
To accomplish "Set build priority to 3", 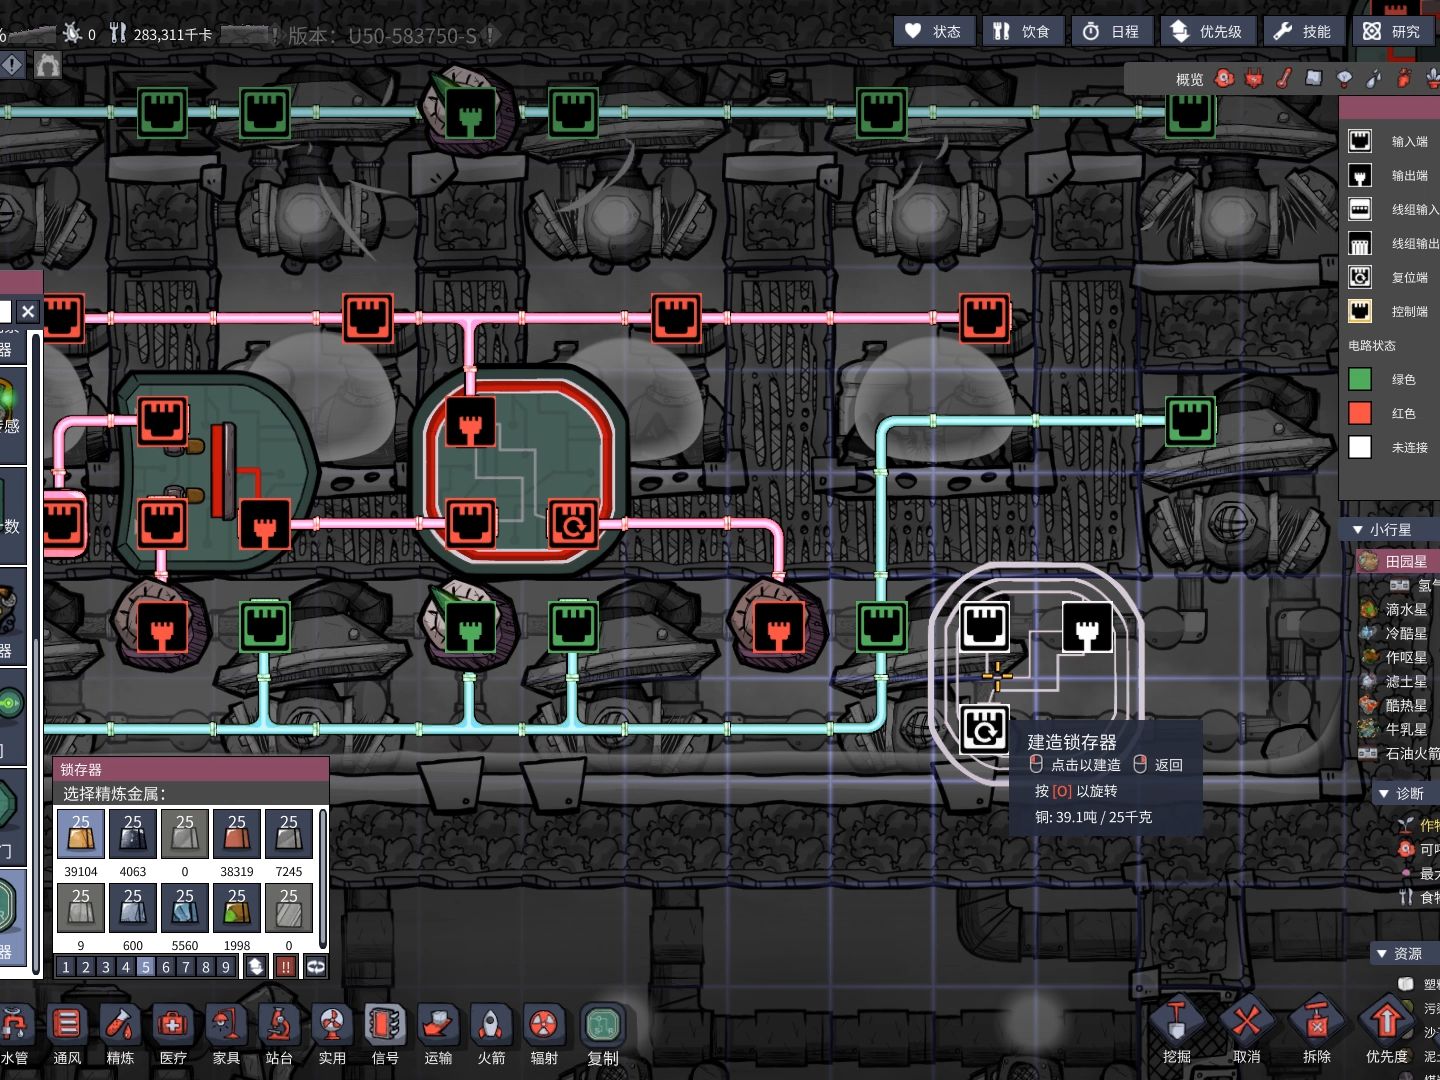I will click(x=106, y=967).
